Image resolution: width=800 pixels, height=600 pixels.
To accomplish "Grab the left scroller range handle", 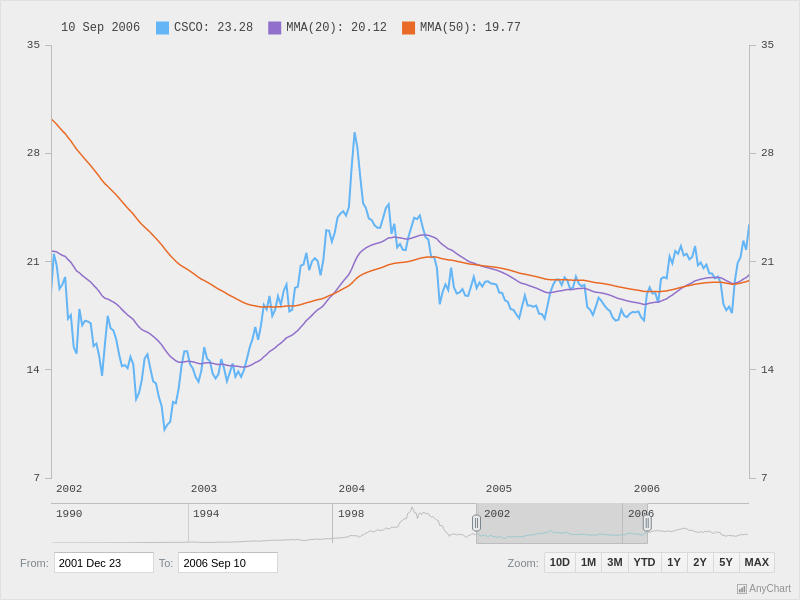I will click(x=476, y=523).
